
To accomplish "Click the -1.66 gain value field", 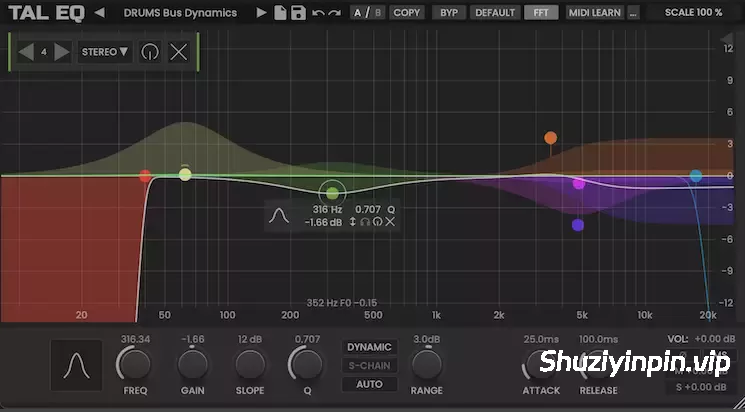I will coord(192,339).
